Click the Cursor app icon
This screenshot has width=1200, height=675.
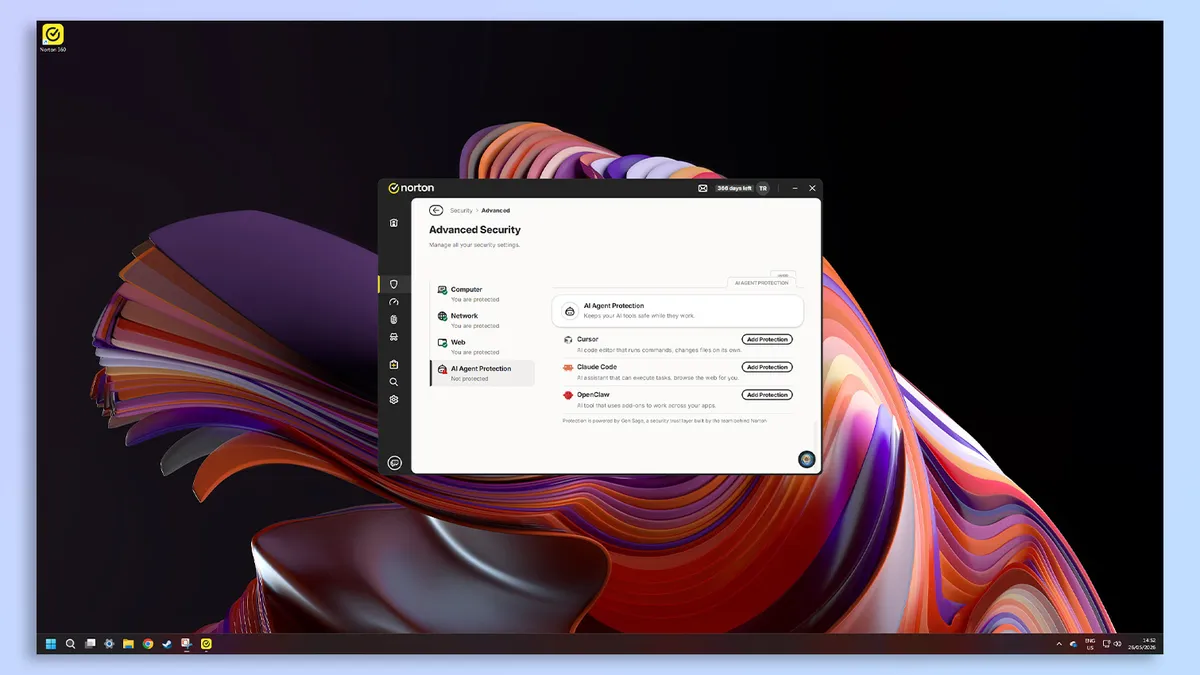click(568, 340)
